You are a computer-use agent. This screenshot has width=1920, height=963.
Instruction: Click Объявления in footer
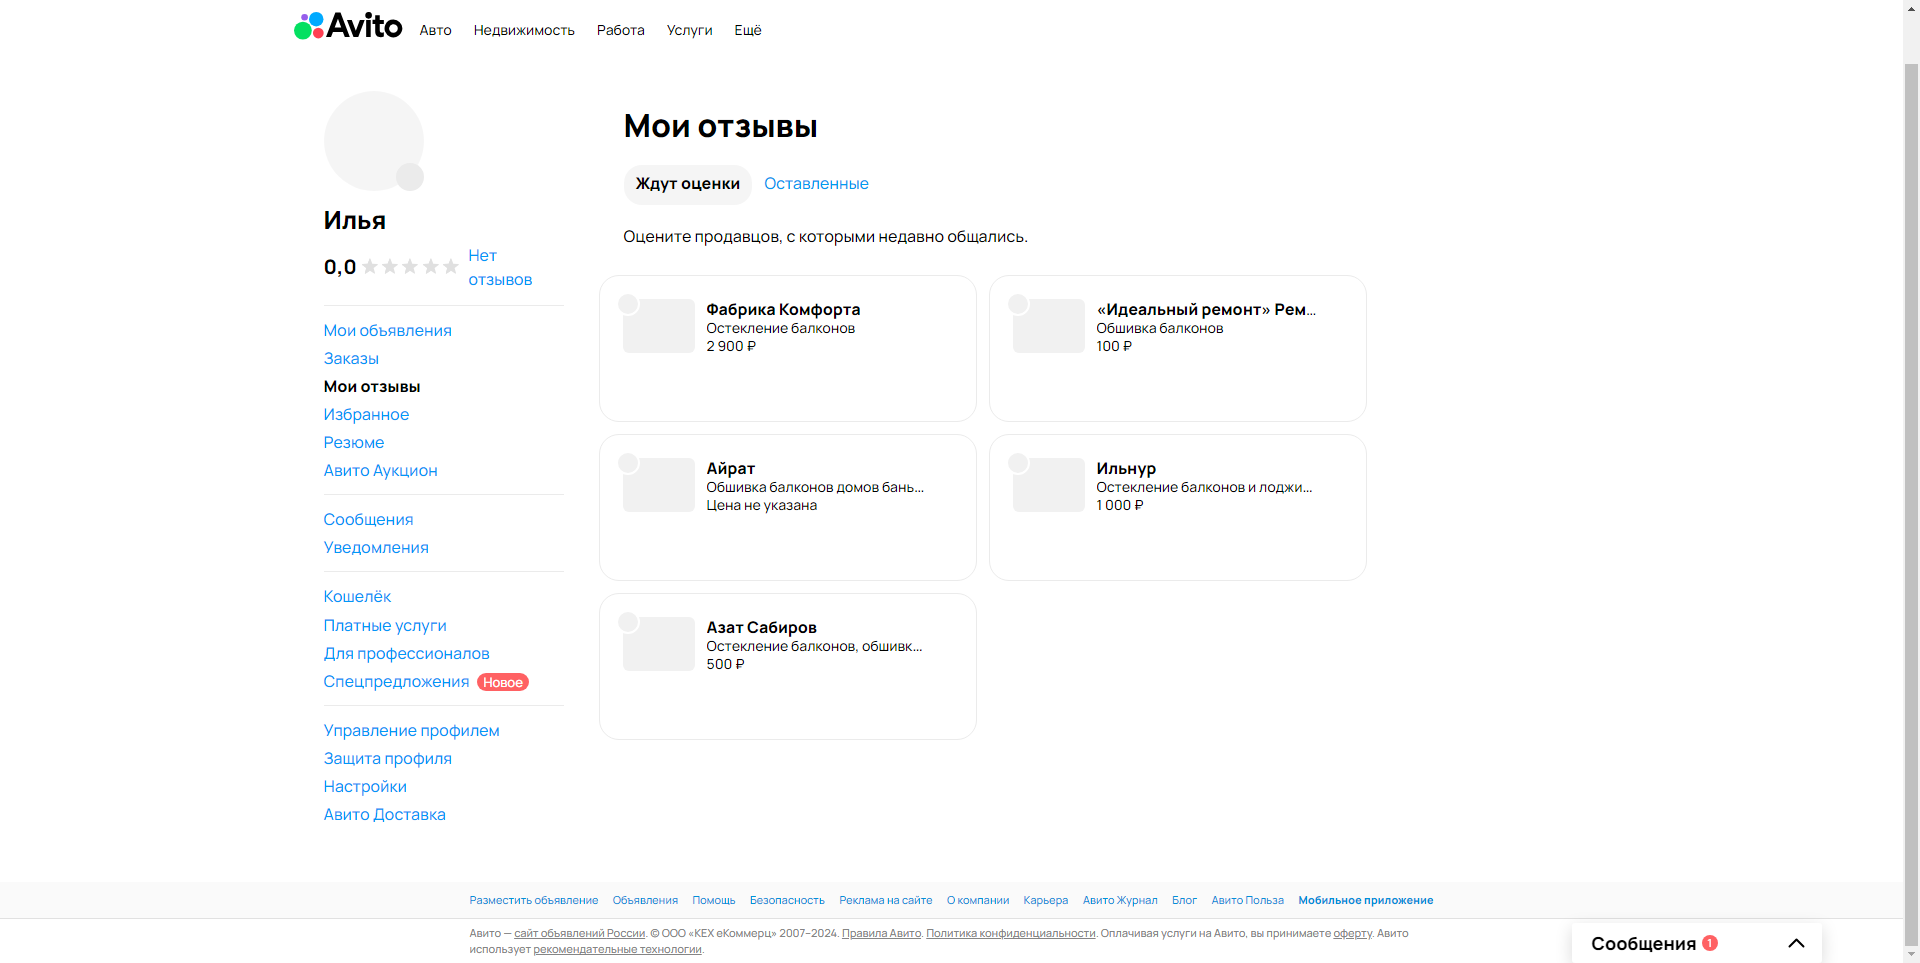click(645, 900)
